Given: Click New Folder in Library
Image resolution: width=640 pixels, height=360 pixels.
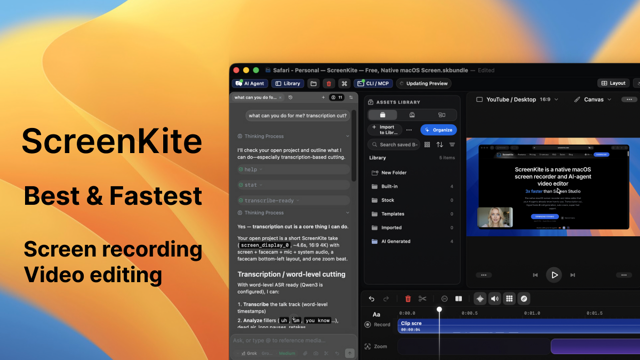Looking at the screenshot, I should click(x=412, y=173).
